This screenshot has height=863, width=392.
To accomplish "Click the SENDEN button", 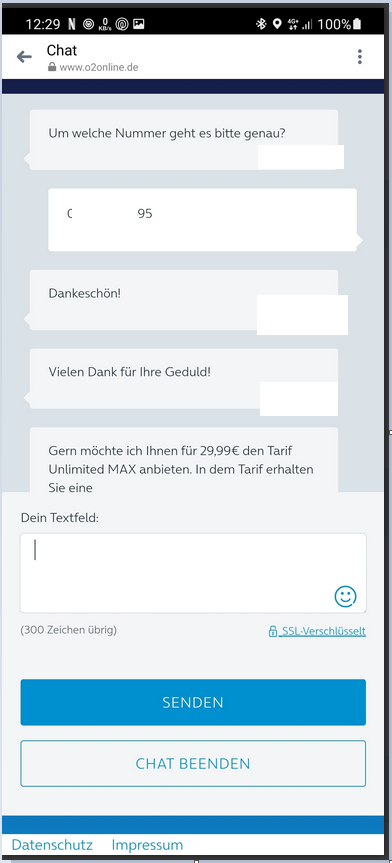I will [x=193, y=702].
